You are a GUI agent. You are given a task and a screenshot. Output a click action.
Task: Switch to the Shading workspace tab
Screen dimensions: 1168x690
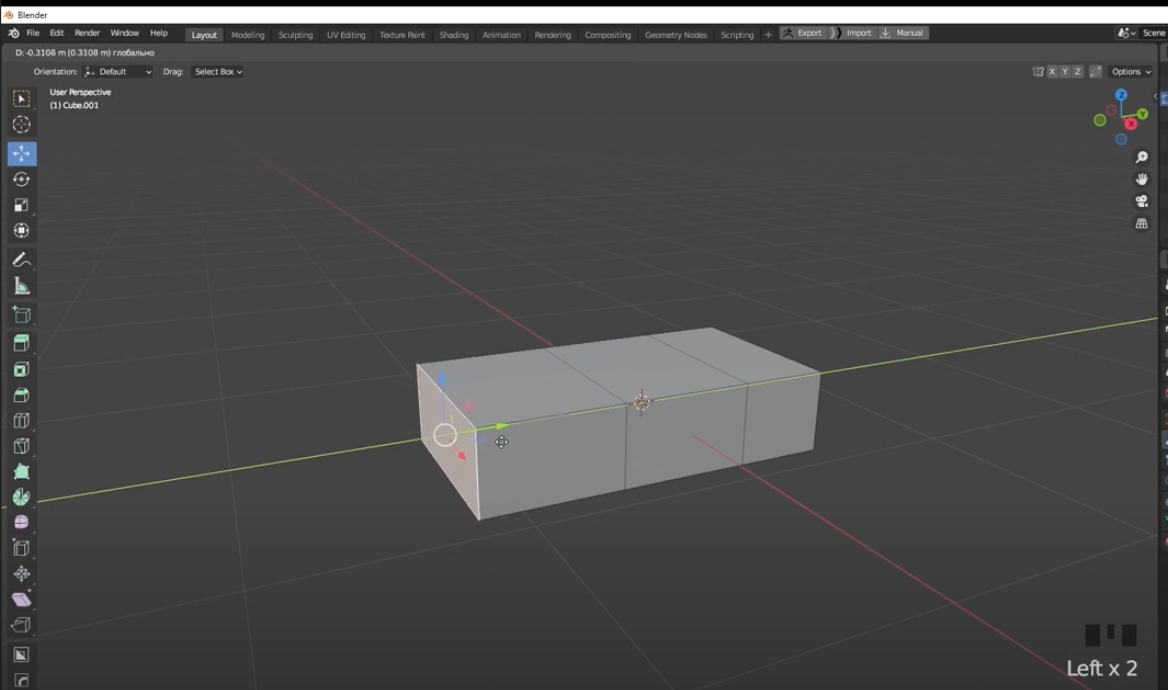(x=454, y=35)
